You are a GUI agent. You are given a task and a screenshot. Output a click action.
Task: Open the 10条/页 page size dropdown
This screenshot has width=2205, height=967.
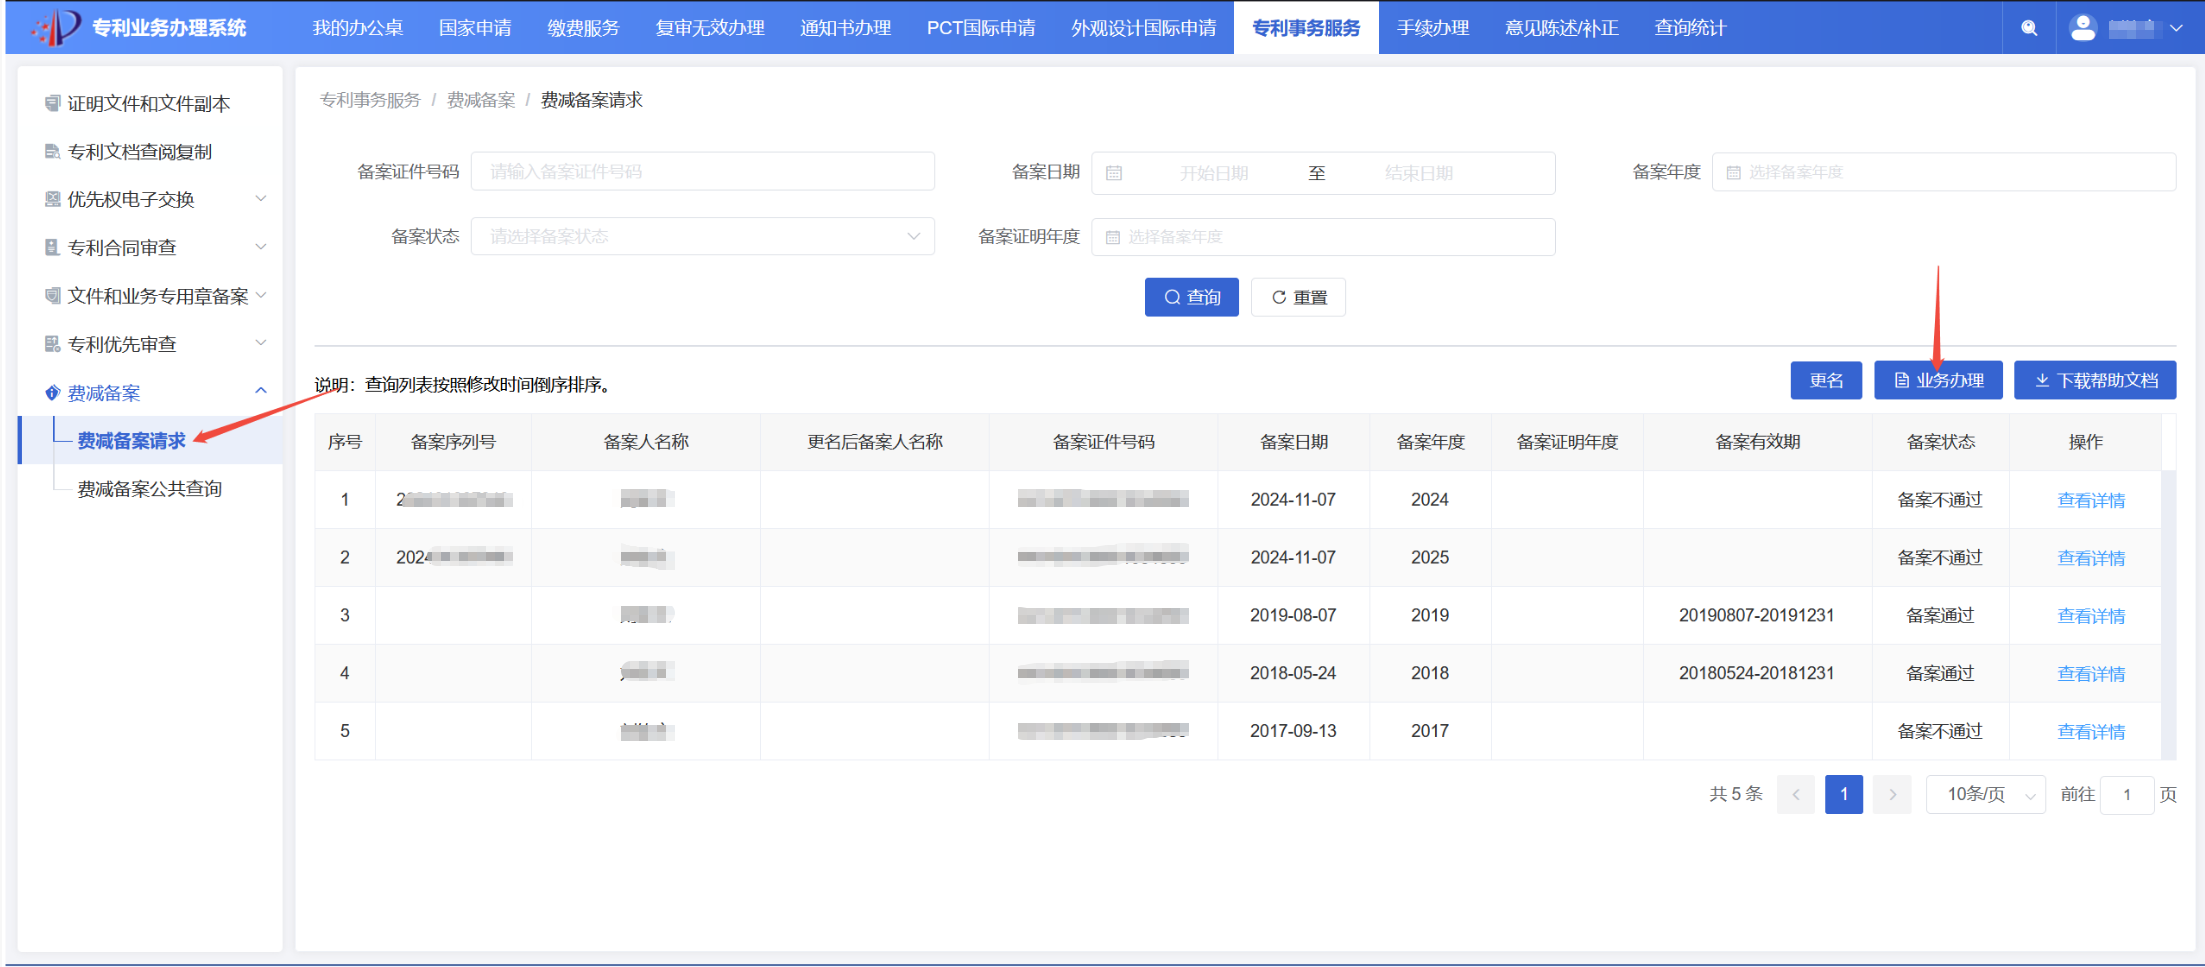[x=1985, y=793]
